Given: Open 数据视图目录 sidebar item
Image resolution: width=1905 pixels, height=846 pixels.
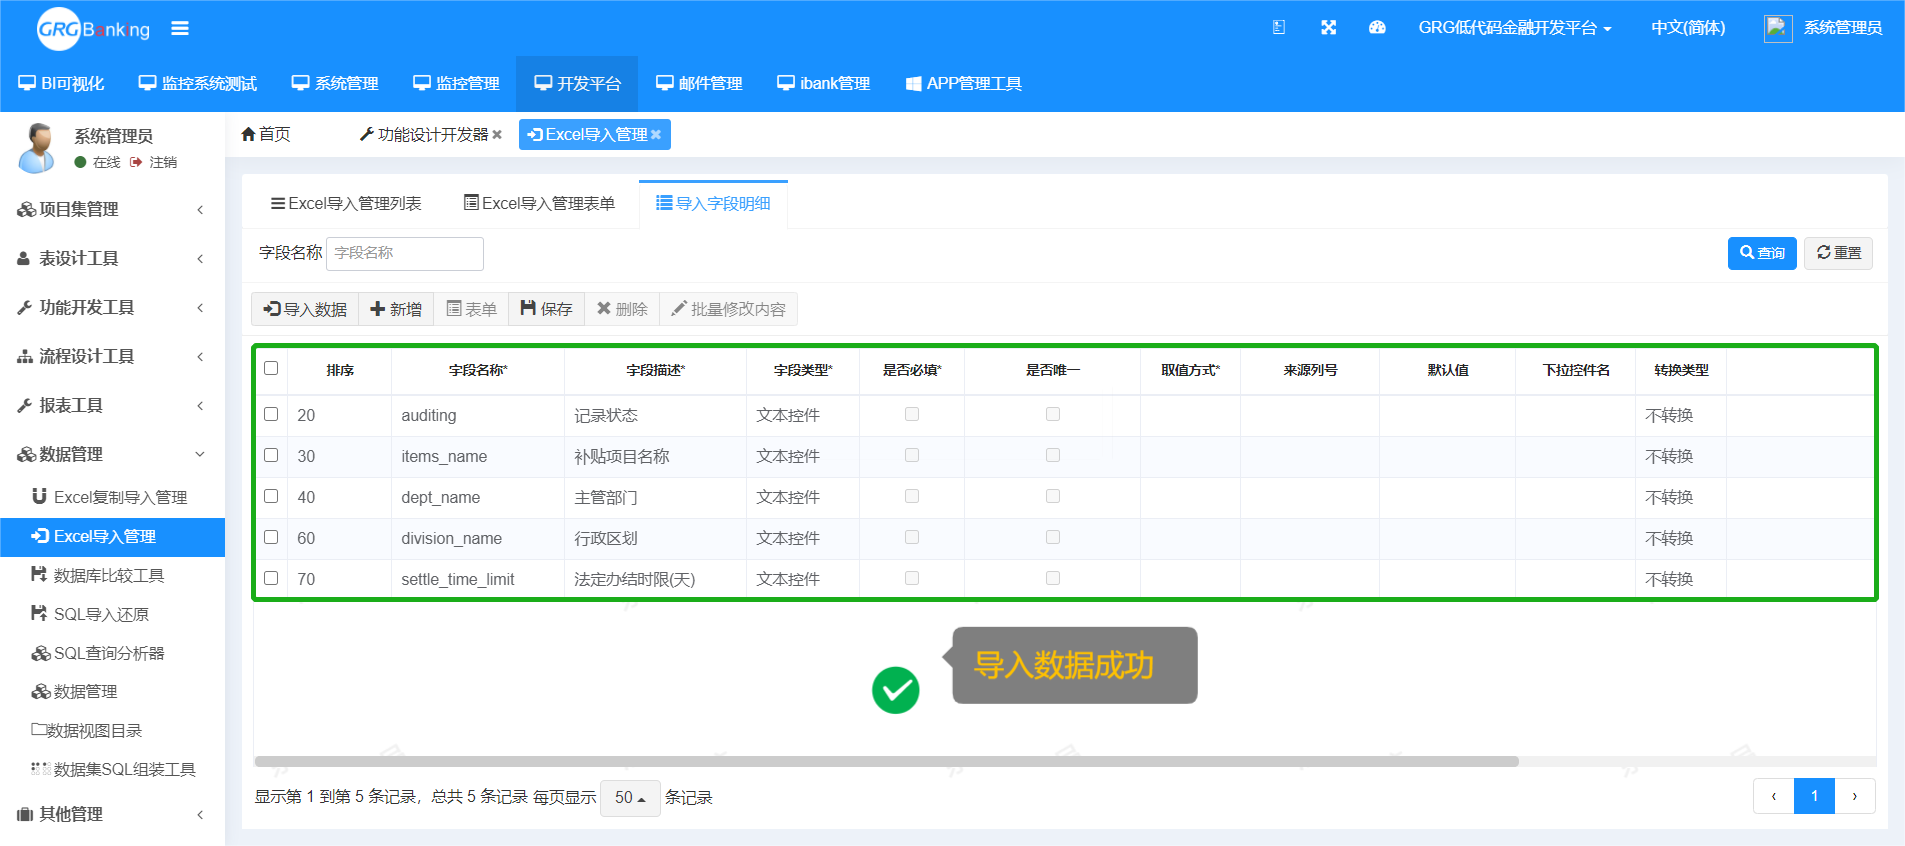Looking at the screenshot, I should [112, 731].
